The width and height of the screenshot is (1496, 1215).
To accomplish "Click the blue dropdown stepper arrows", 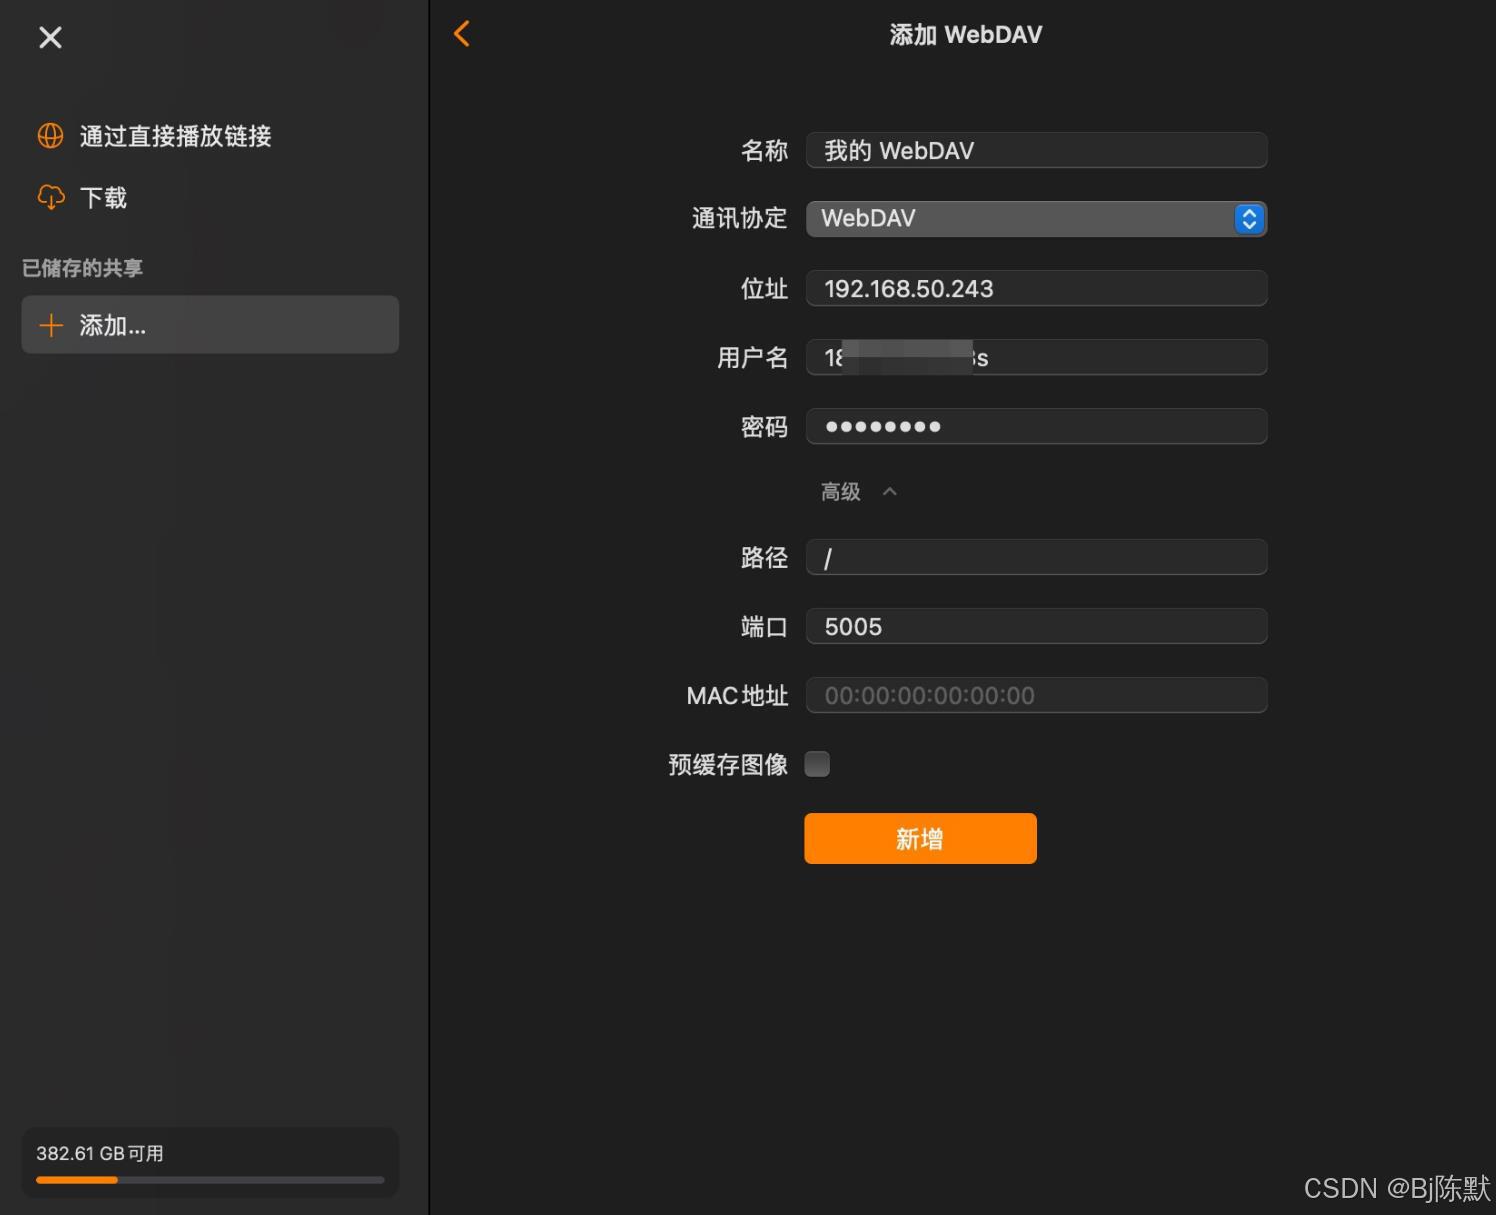I will coord(1249,219).
